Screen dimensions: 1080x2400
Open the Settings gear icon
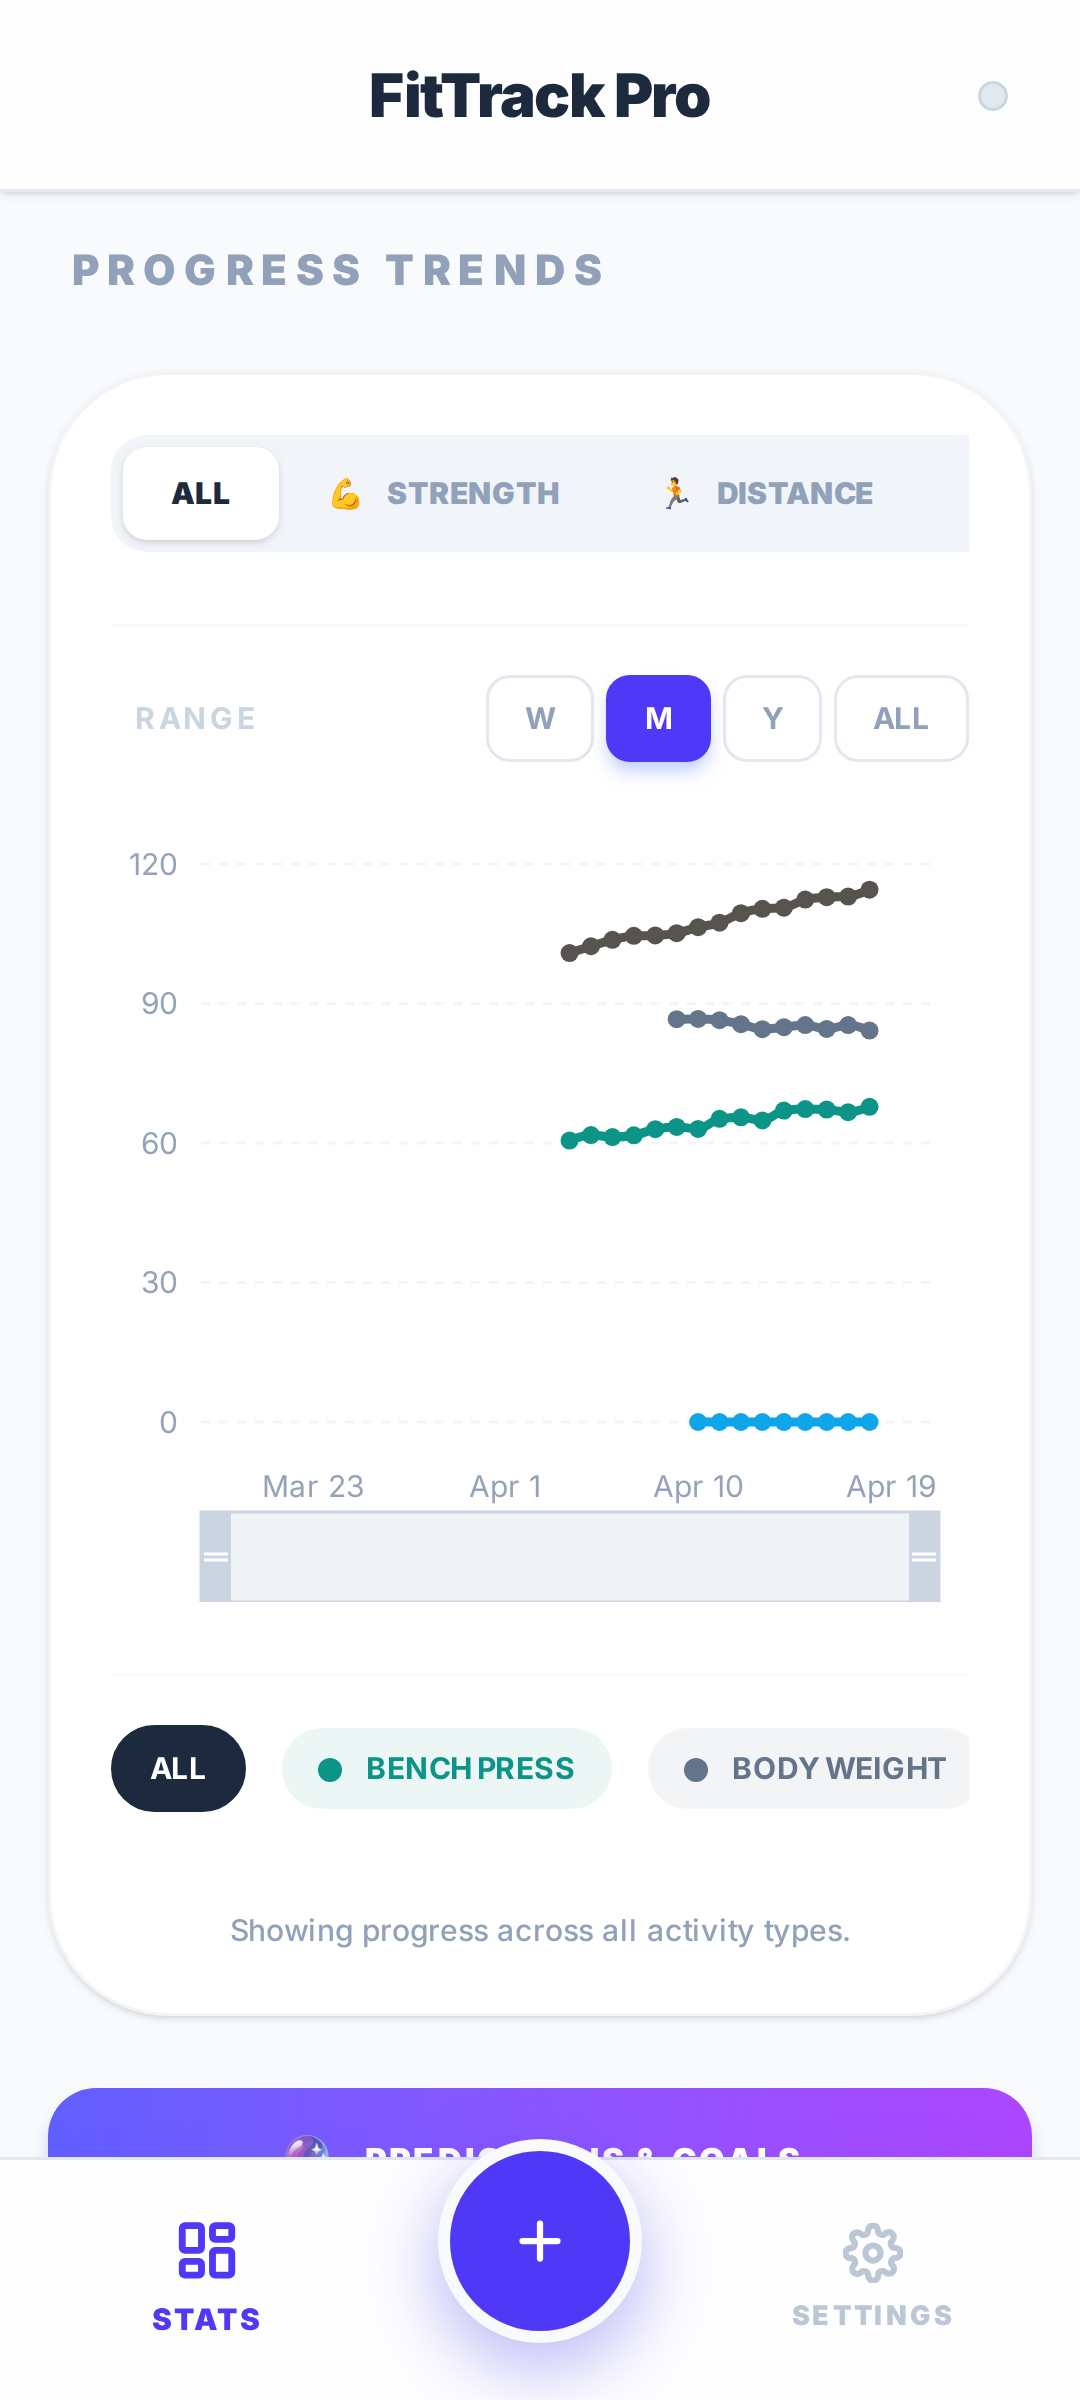pos(873,2253)
